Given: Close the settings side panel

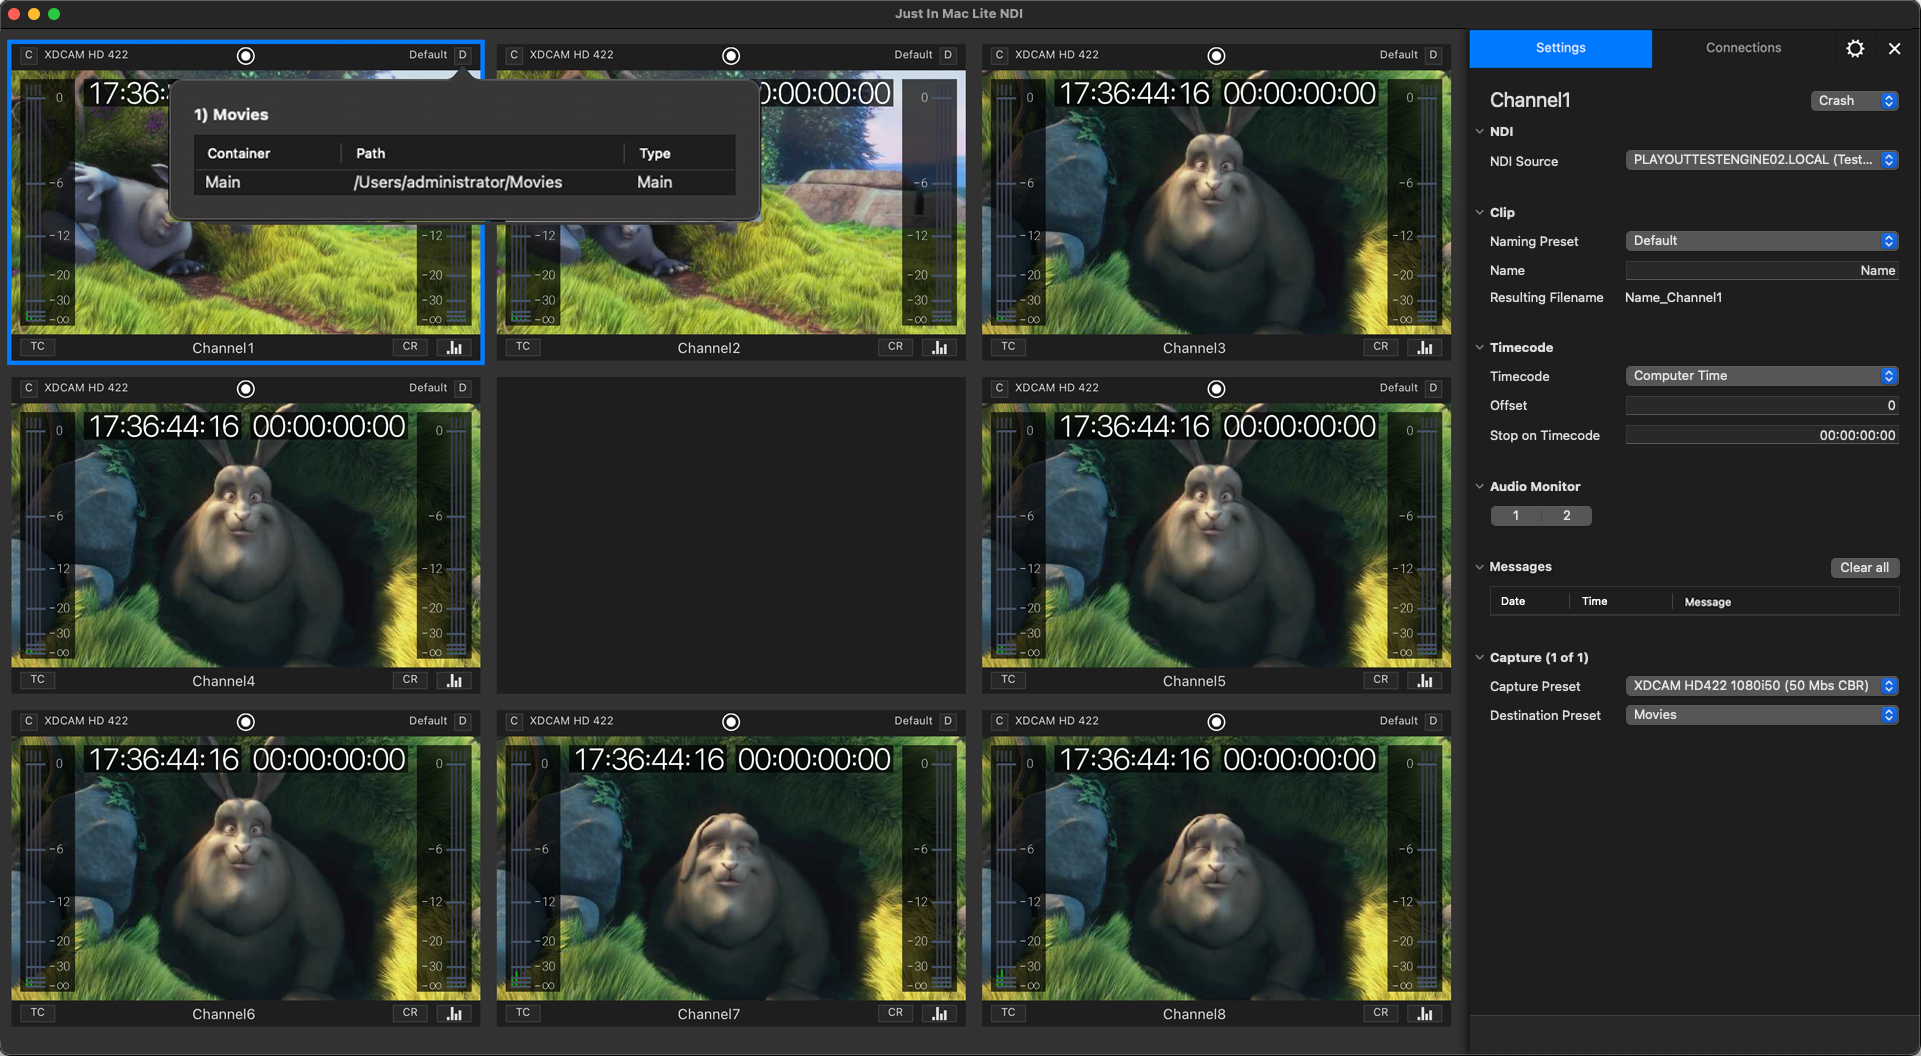Looking at the screenshot, I should [x=1894, y=48].
